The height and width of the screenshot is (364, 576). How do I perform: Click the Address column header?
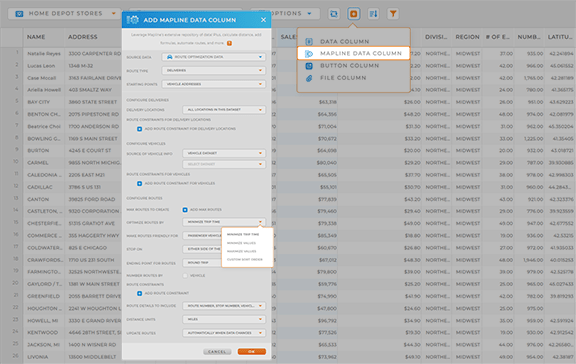tap(83, 37)
